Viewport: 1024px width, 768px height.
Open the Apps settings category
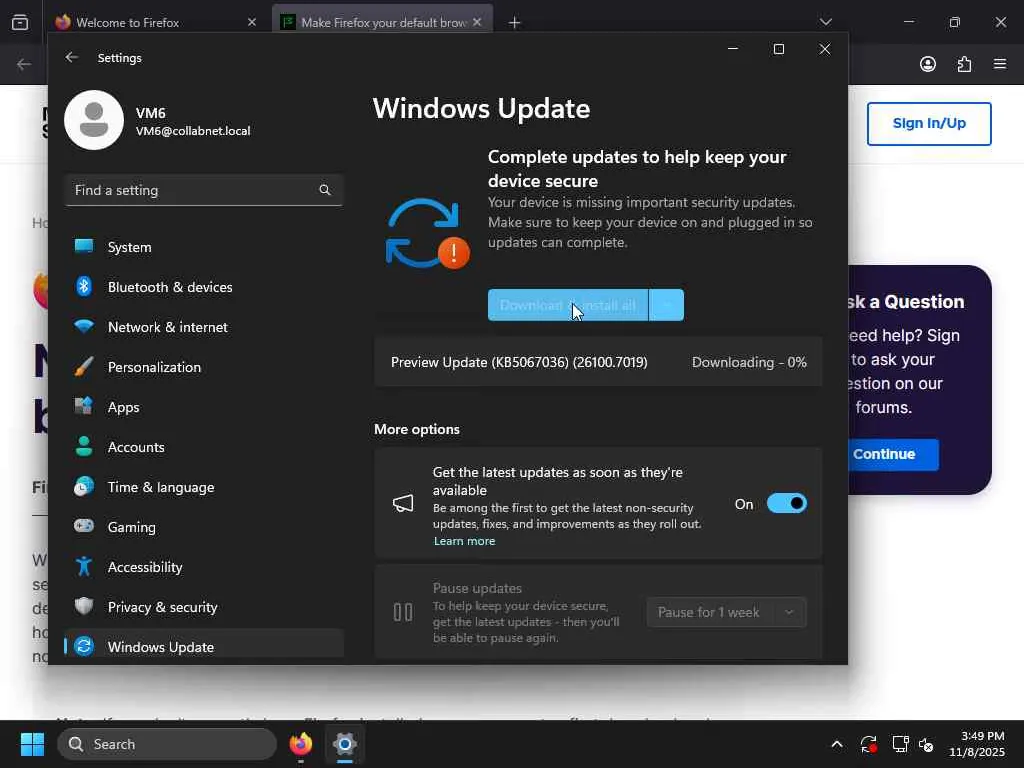click(204, 407)
